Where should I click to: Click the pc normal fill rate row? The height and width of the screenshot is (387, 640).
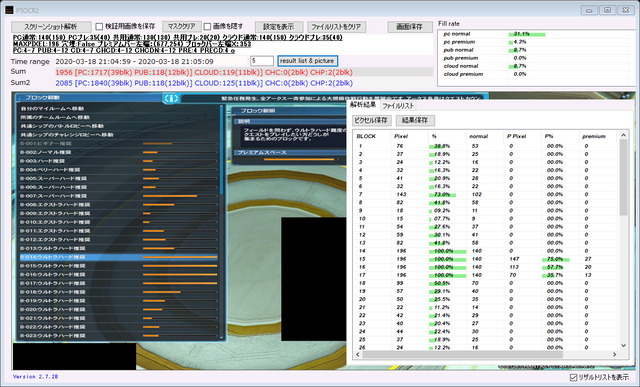tap(535, 34)
